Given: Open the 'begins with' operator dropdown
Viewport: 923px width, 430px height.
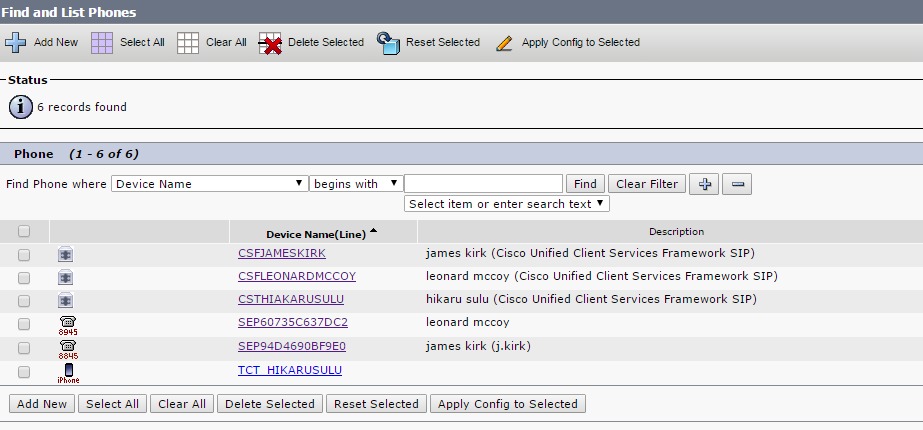Looking at the screenshot, I should pos(356,184).
